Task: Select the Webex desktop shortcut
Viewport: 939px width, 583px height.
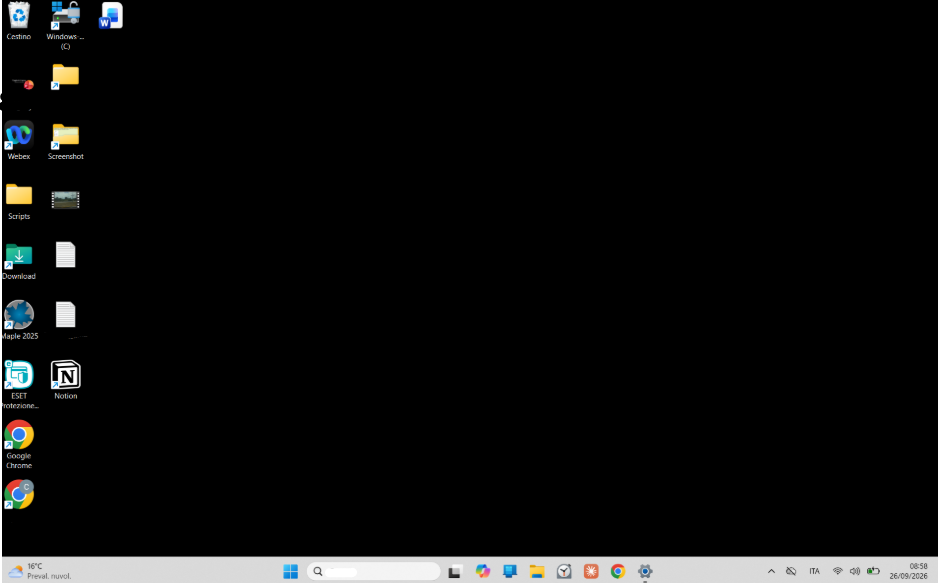Action: 19,141
